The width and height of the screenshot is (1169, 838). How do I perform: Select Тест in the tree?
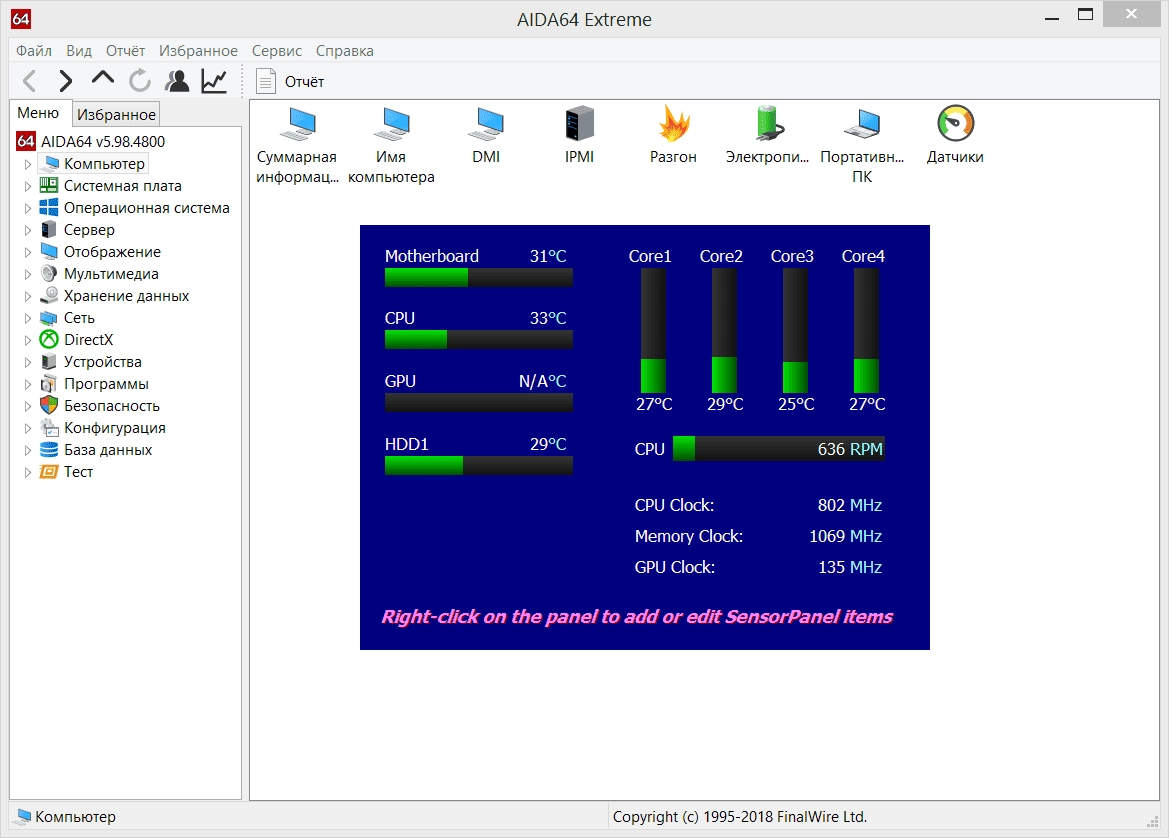click(78, 472)
